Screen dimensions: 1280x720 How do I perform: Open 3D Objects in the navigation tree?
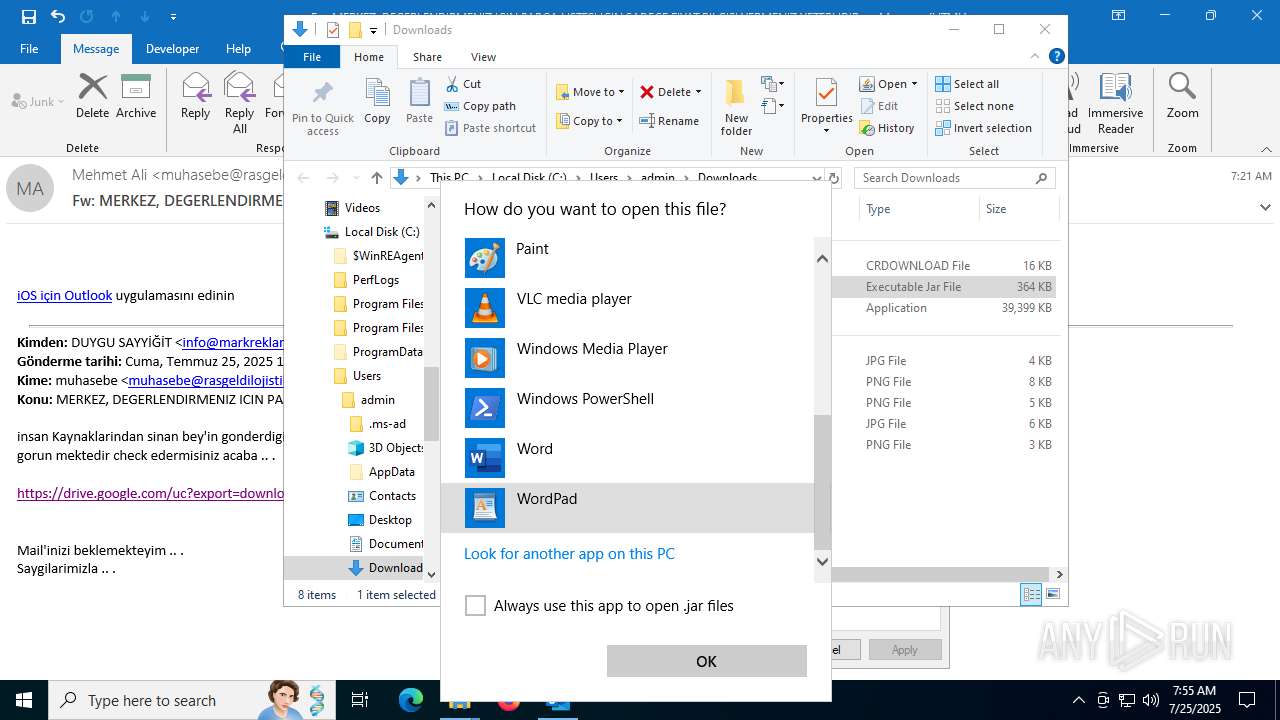coord(386,448)
